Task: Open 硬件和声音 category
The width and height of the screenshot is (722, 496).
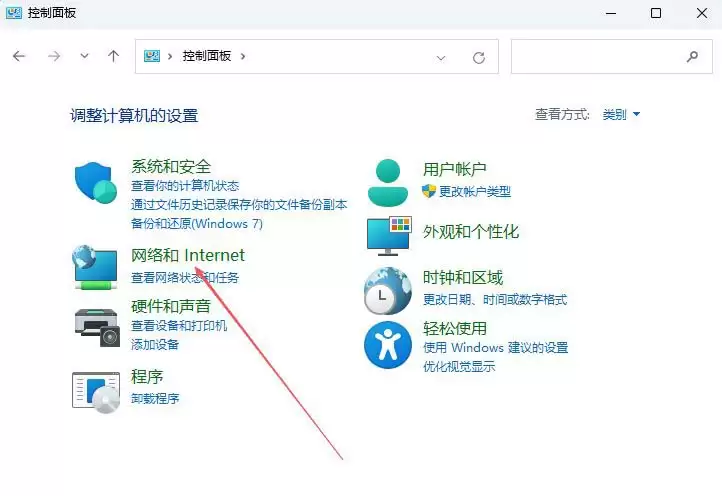Action: 171,306
